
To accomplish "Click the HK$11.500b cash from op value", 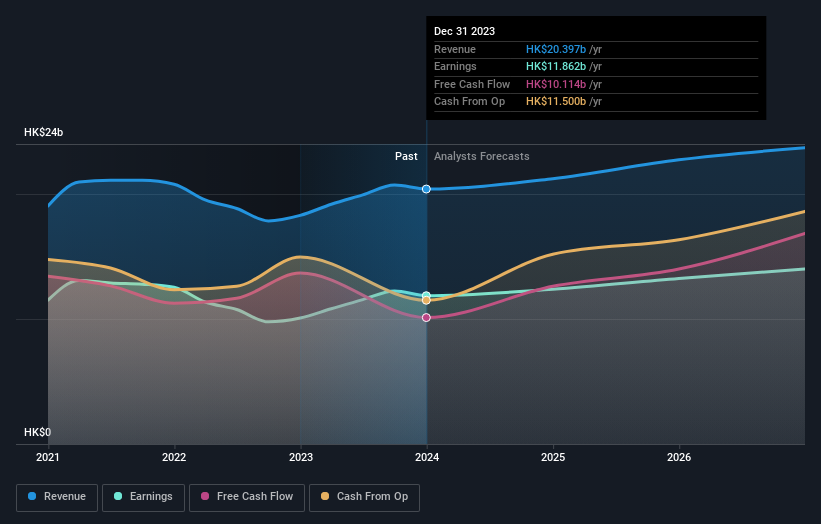I will click(556, 102).
